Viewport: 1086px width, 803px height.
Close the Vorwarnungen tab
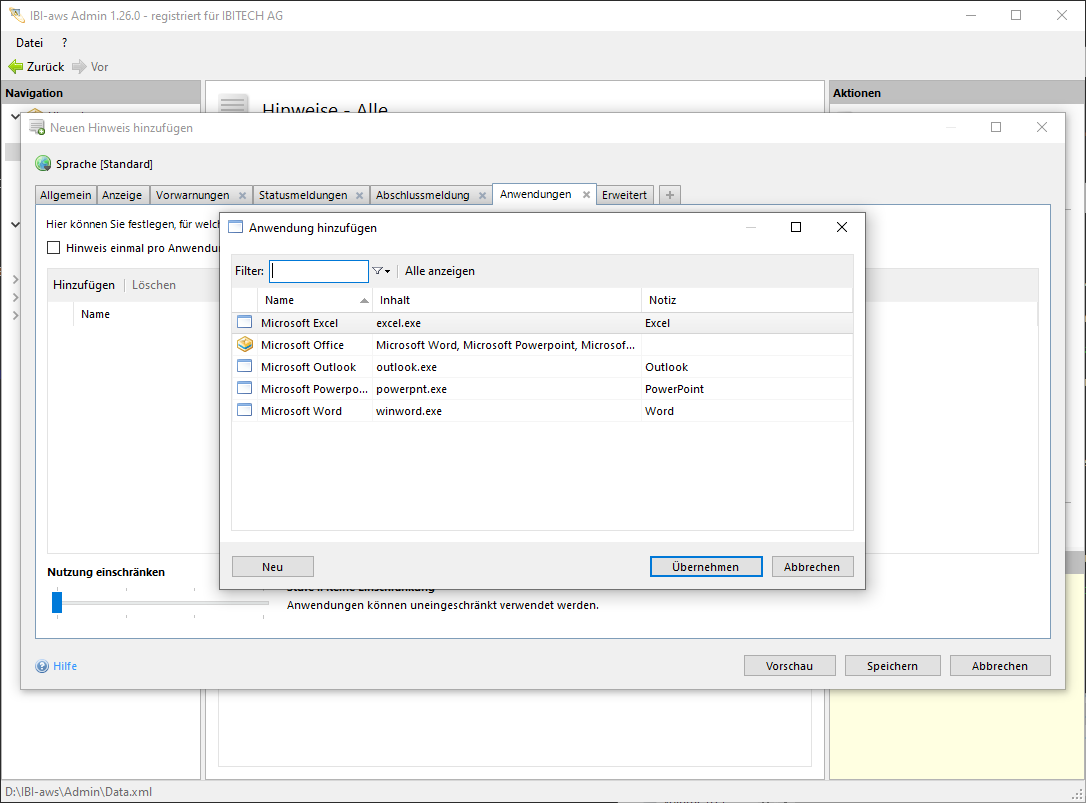pos(242,195)
